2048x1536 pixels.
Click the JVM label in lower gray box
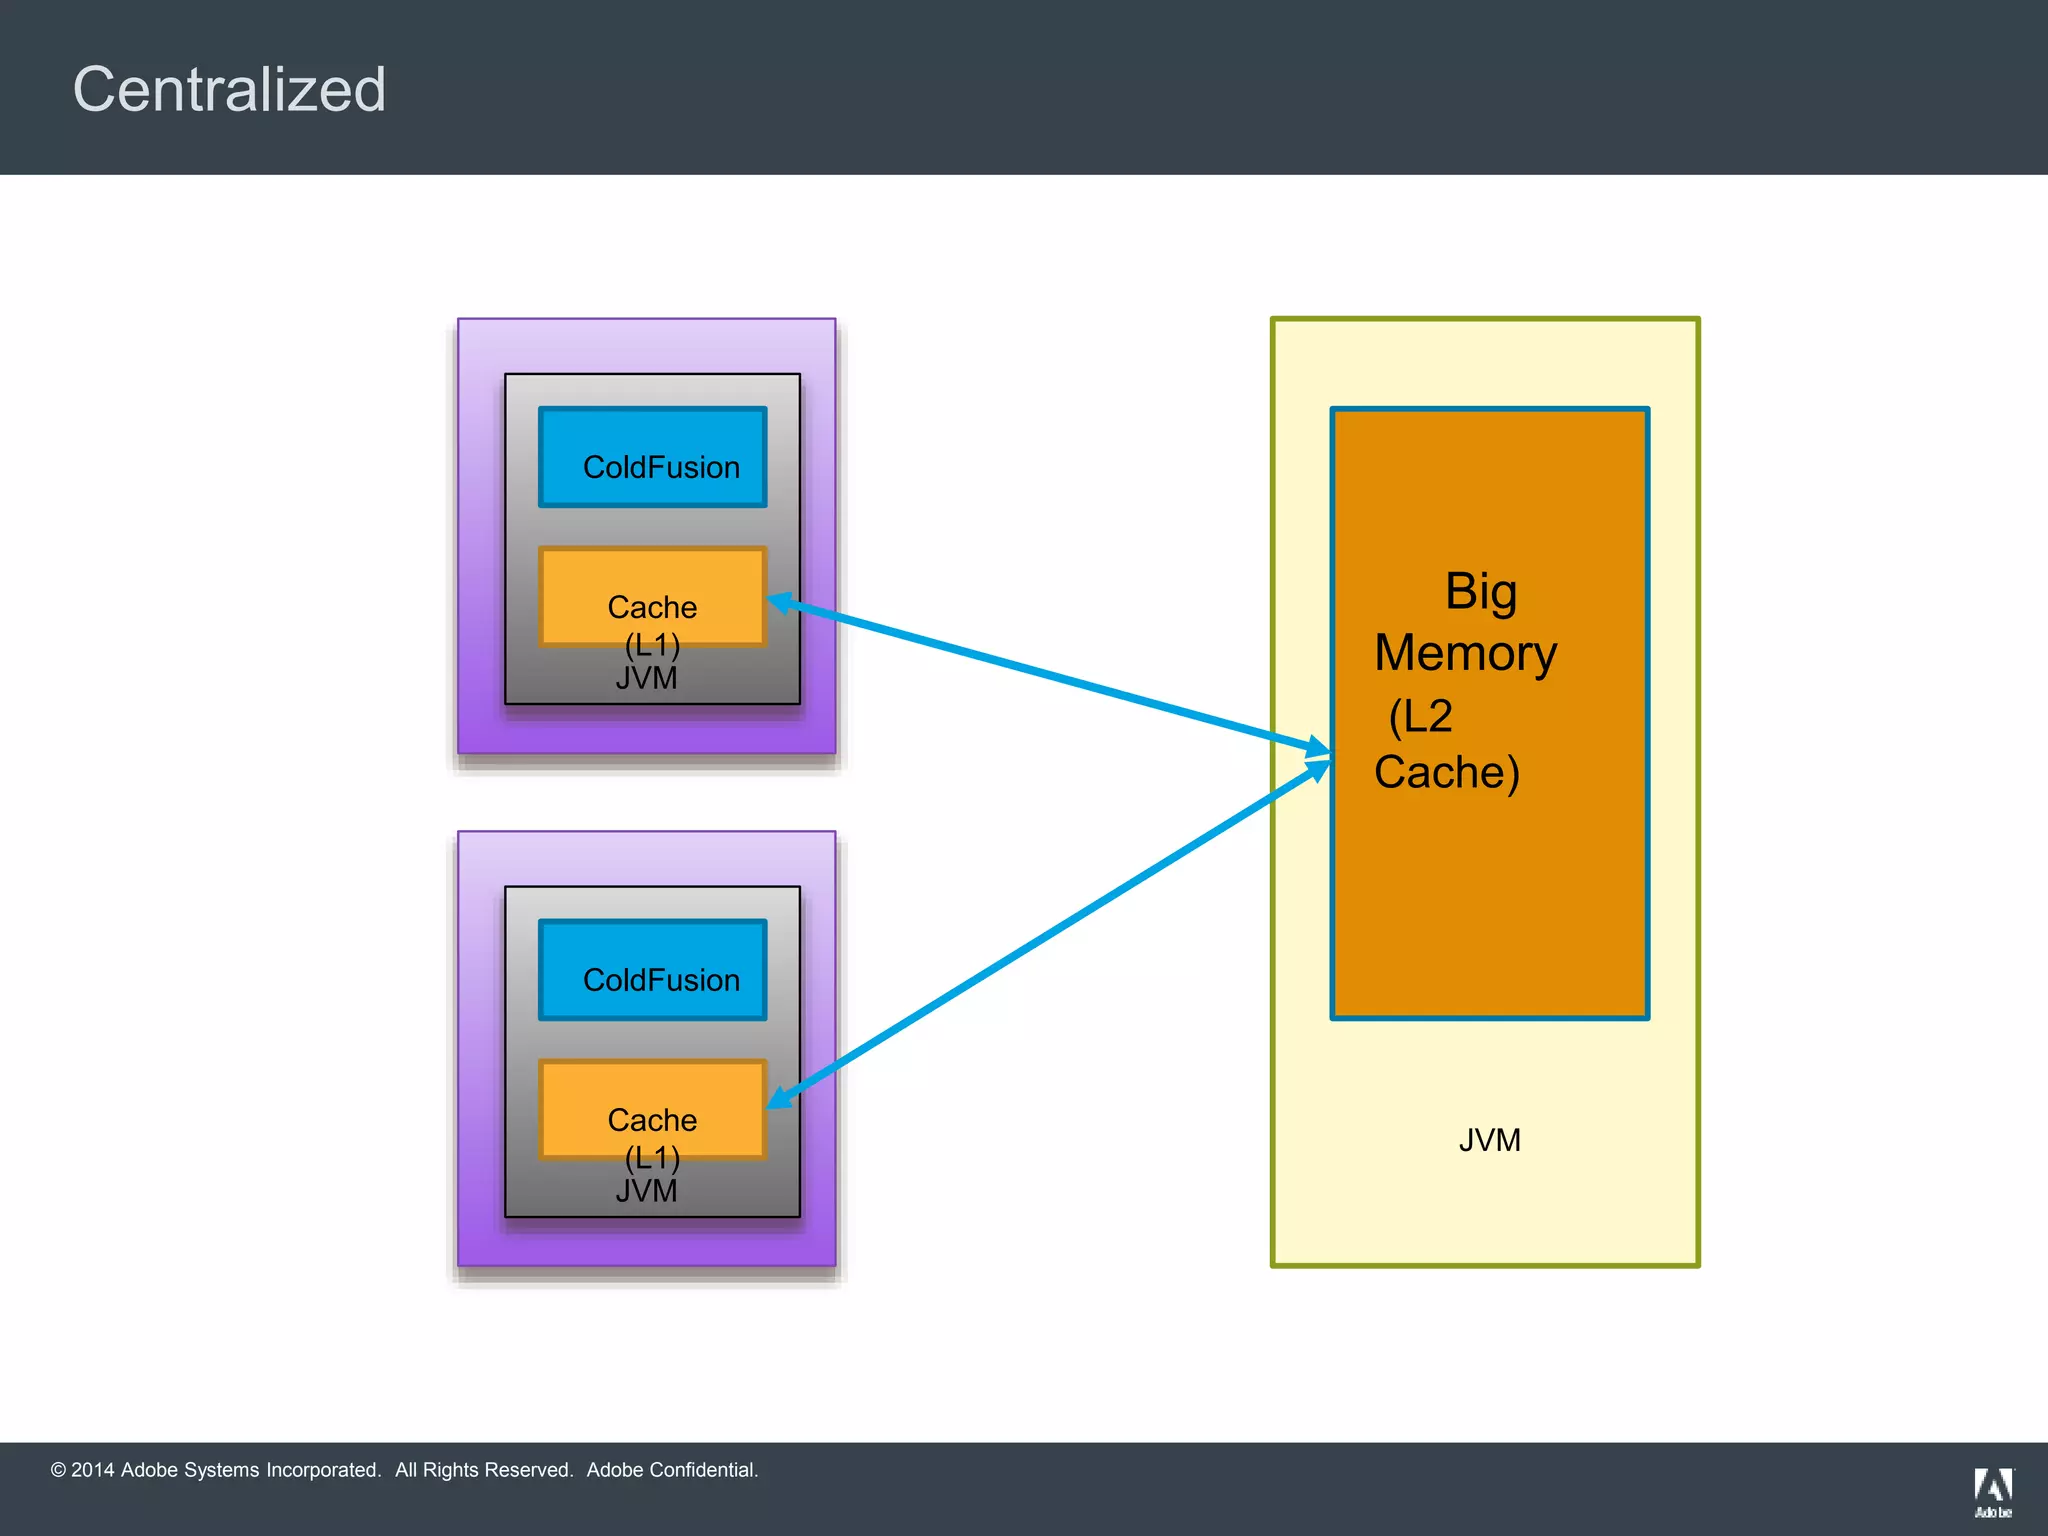tap(646, 1192)
